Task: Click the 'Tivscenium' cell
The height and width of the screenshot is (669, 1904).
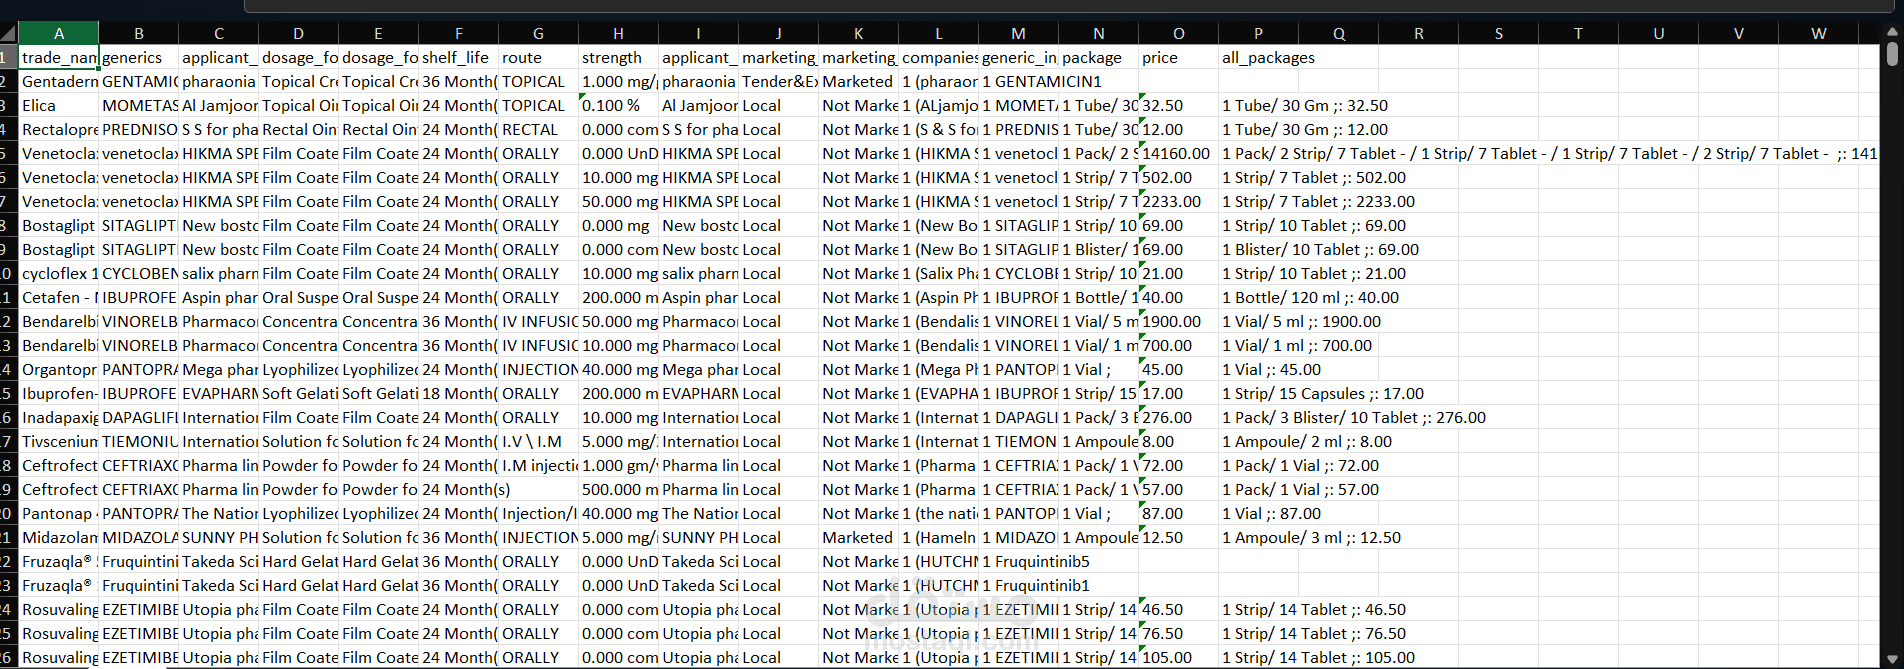Action: [59, 441]
